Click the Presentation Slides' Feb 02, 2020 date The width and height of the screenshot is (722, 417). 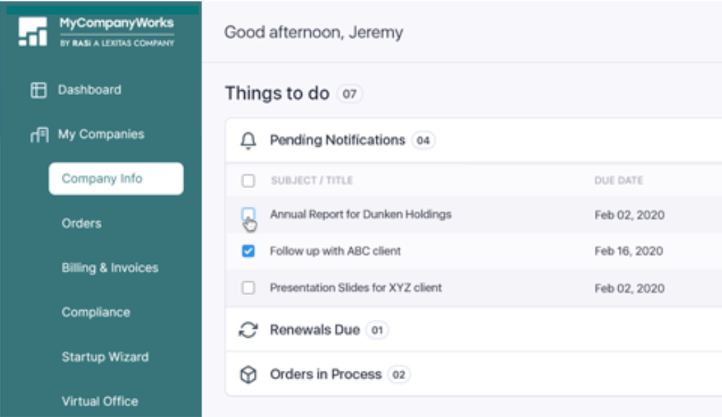[x=629, y=288]
